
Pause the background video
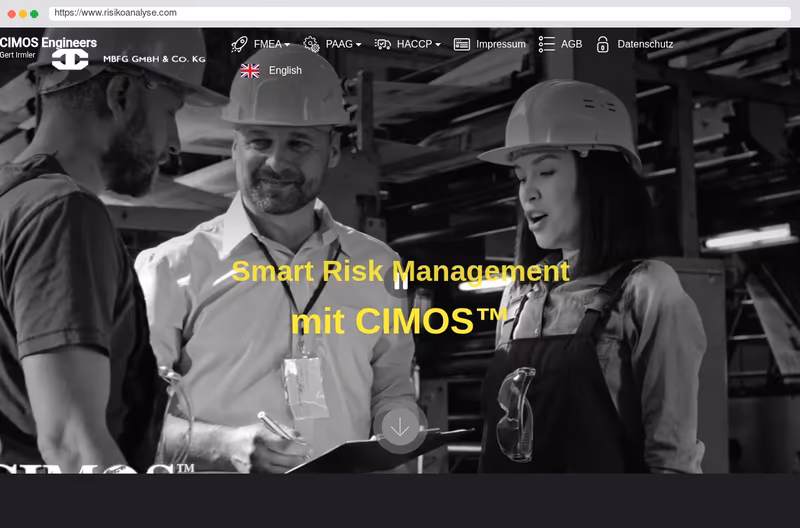(401, 280)
